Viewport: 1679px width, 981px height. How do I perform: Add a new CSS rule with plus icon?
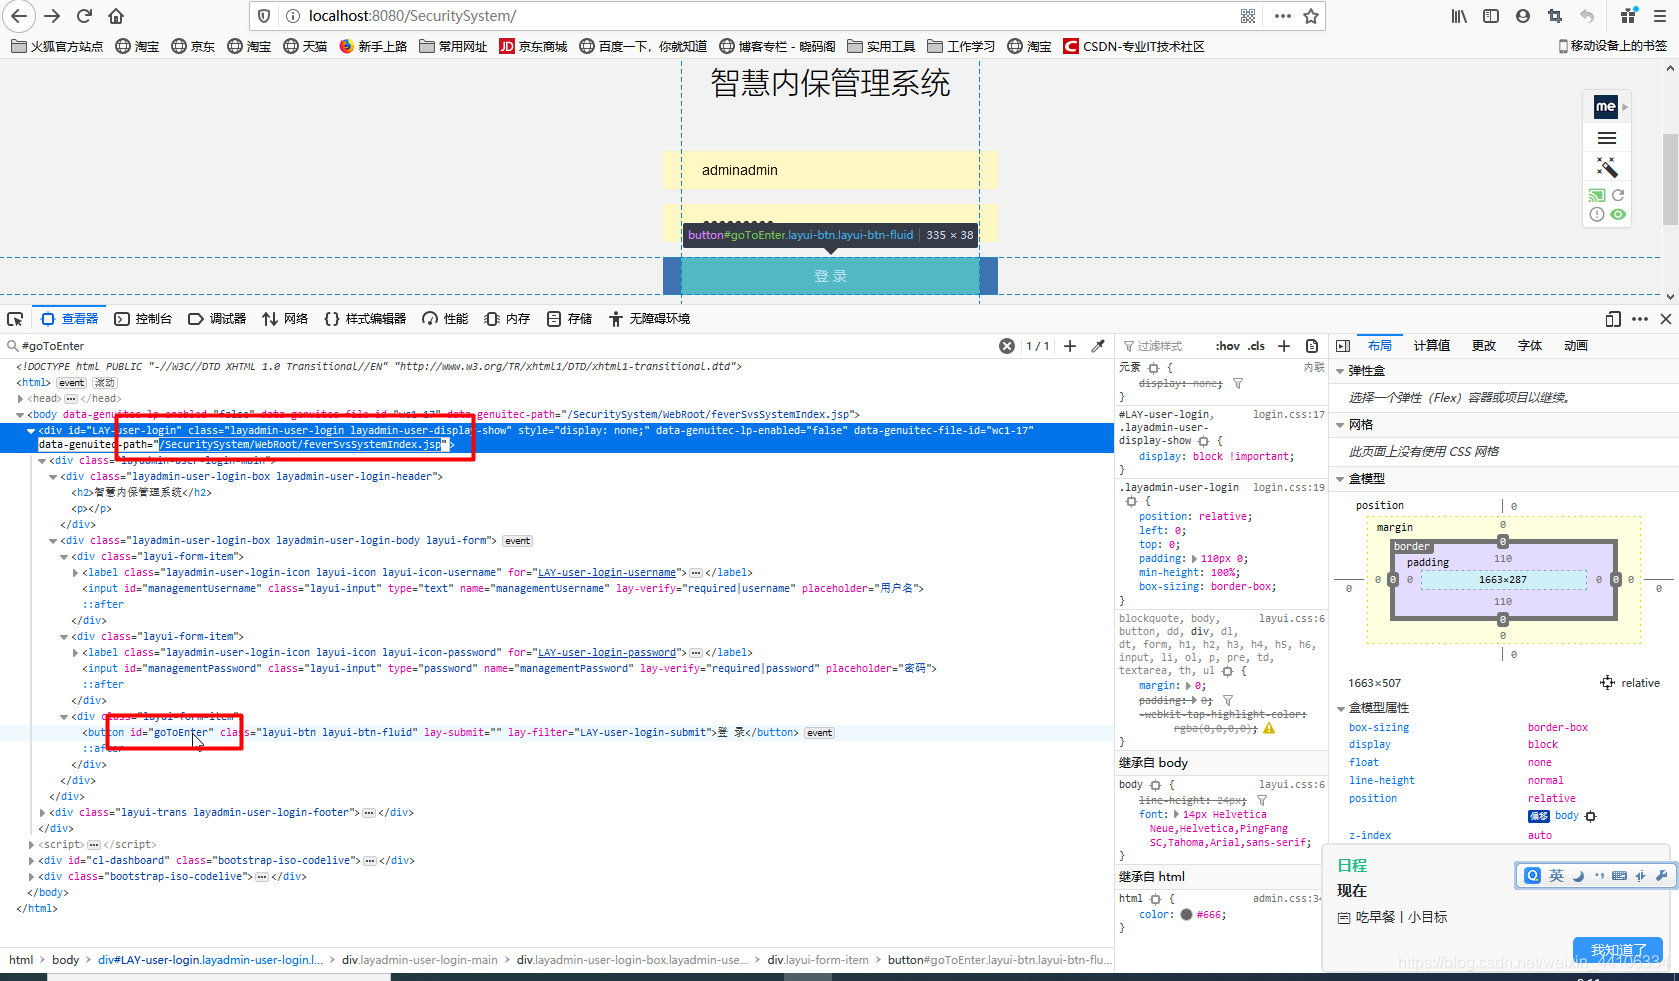click(1284, 346)
